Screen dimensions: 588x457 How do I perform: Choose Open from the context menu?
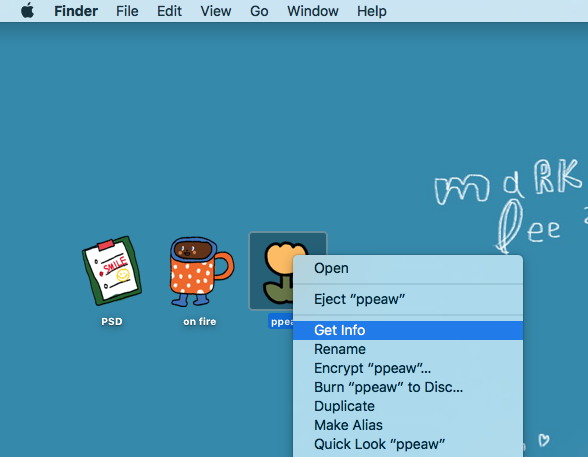408,268
